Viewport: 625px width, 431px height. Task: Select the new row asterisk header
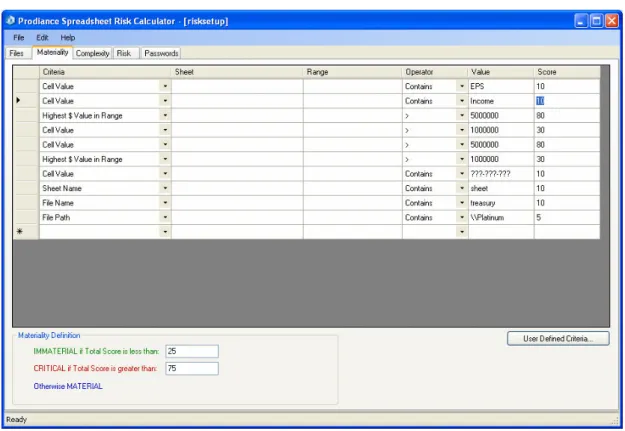coord(26,232)
